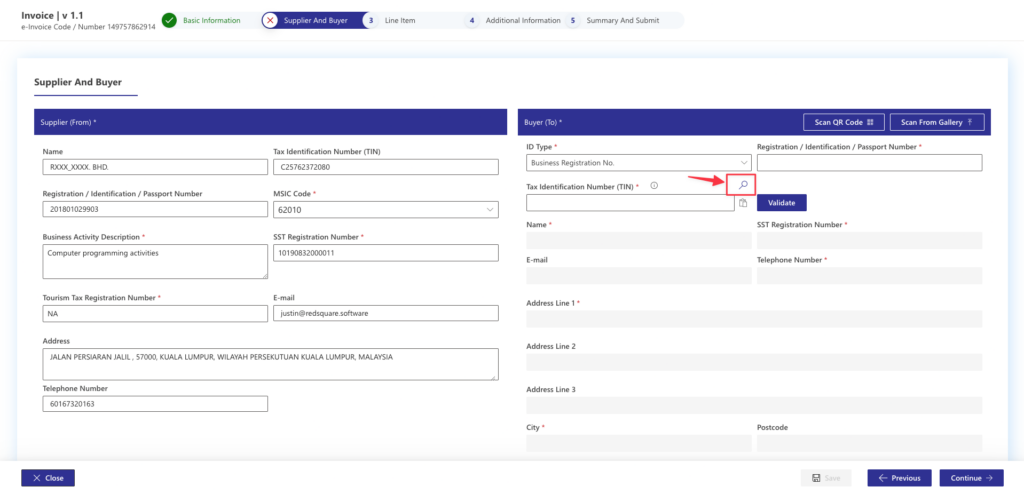Click Tourism Tax Registration Number field
The height and width of the screenshot is (495, 1024).
pos(155,313)
